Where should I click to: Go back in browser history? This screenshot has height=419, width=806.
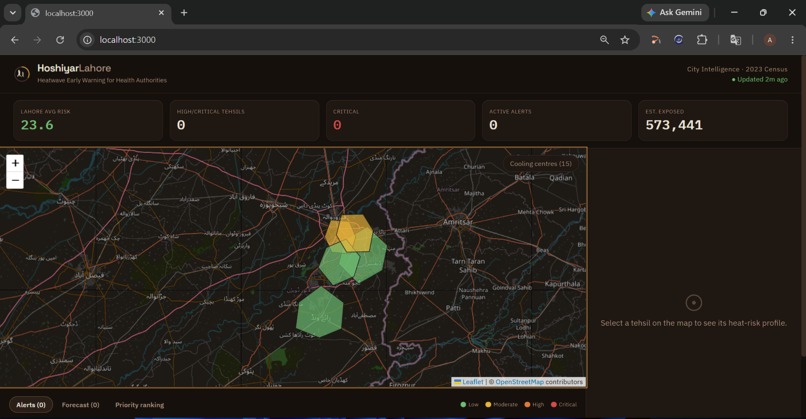point(15,40)
